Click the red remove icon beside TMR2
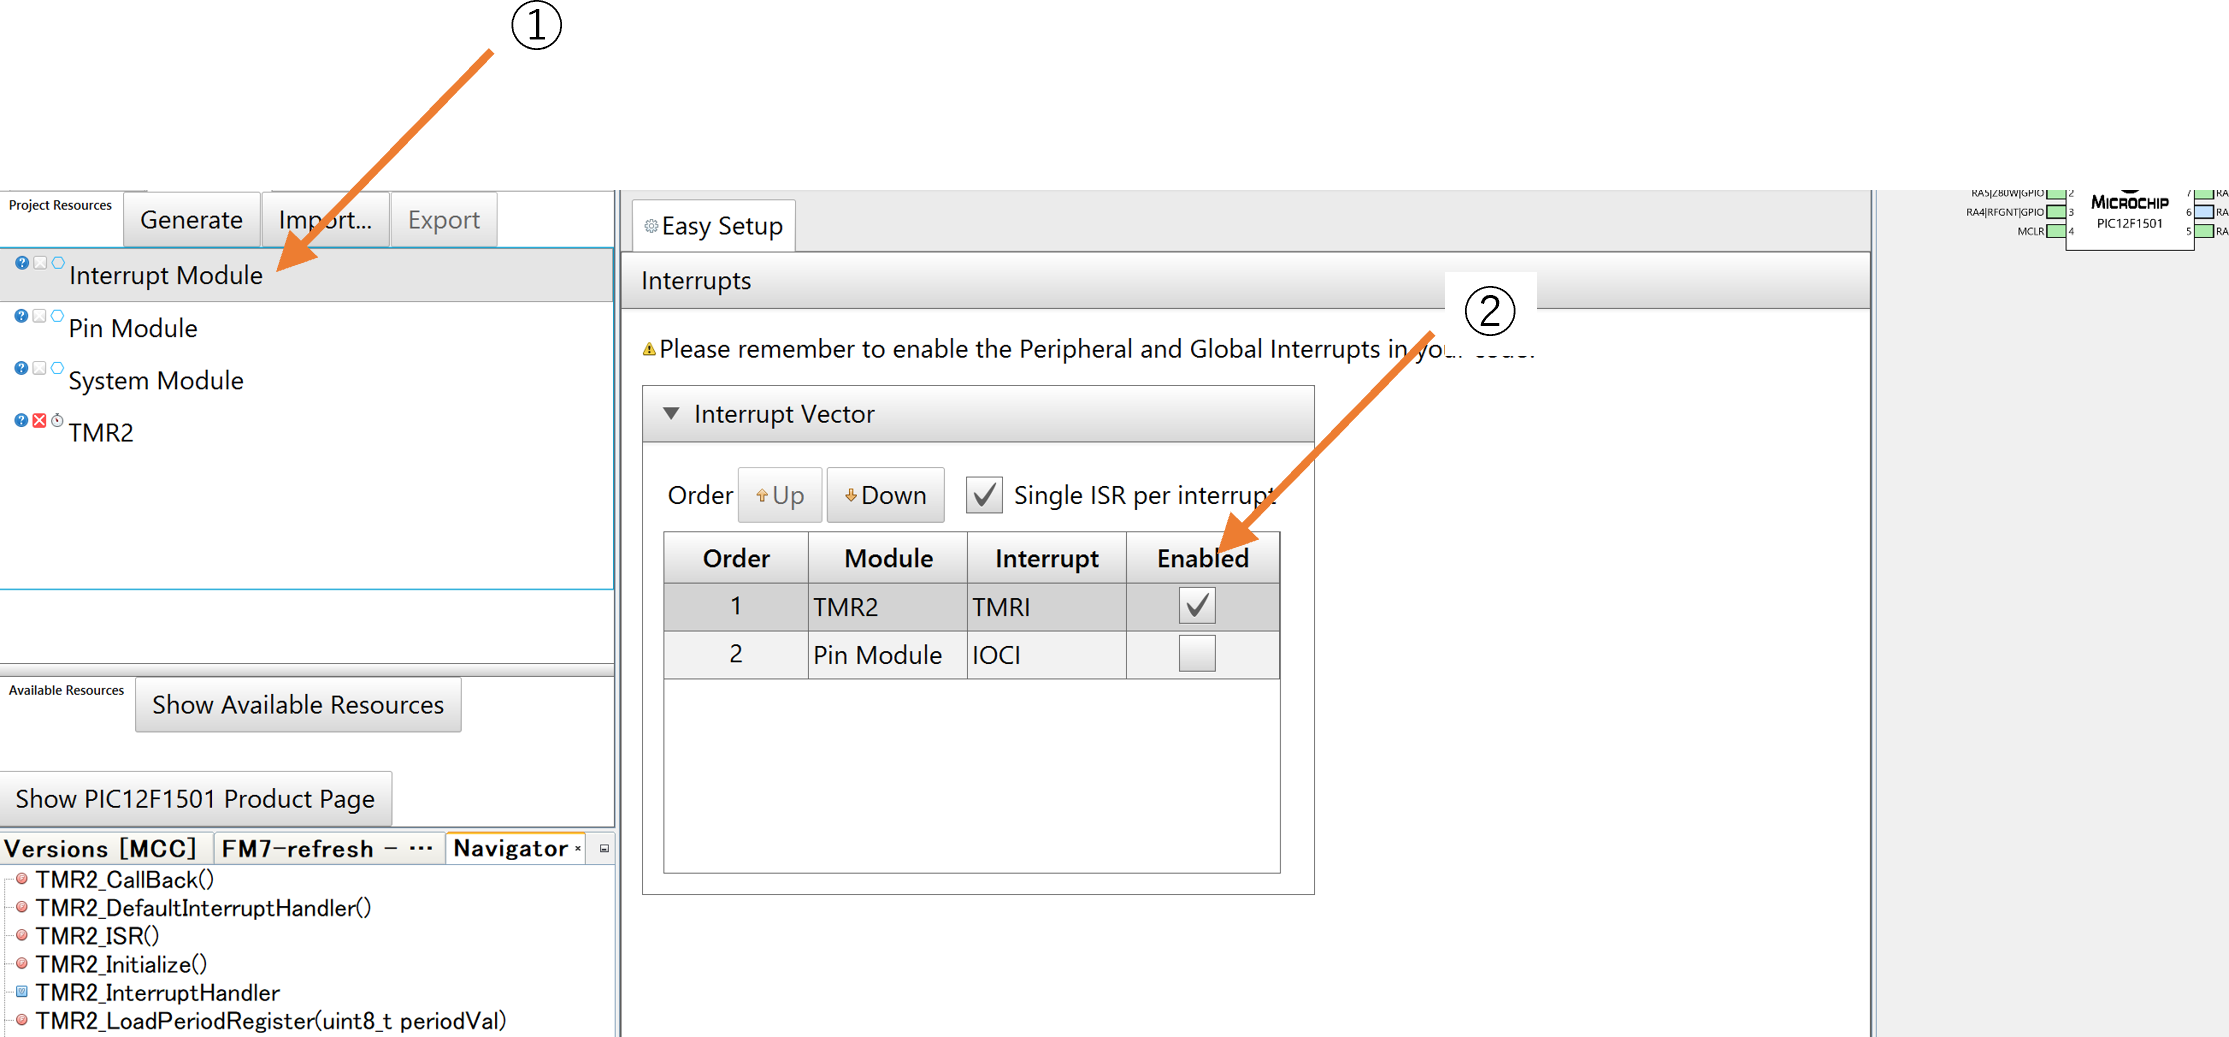The height and width of the screenshot is (1037, 2229). coord(39,421)
